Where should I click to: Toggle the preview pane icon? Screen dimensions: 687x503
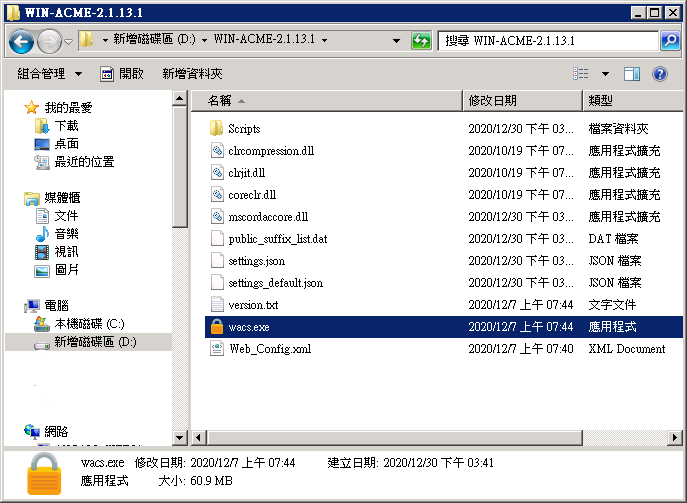(x=631, y=74)
